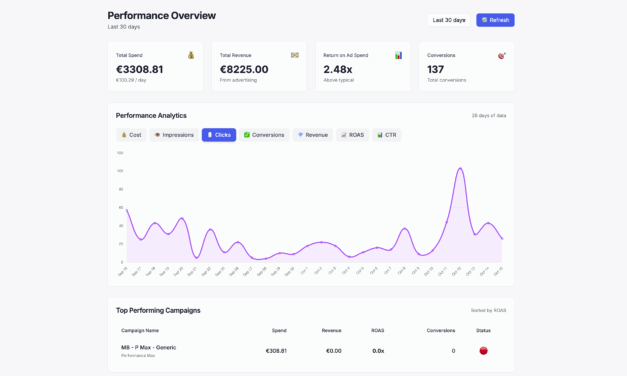Click the Spend column header
627x376 pixels.
click(279, 330)
